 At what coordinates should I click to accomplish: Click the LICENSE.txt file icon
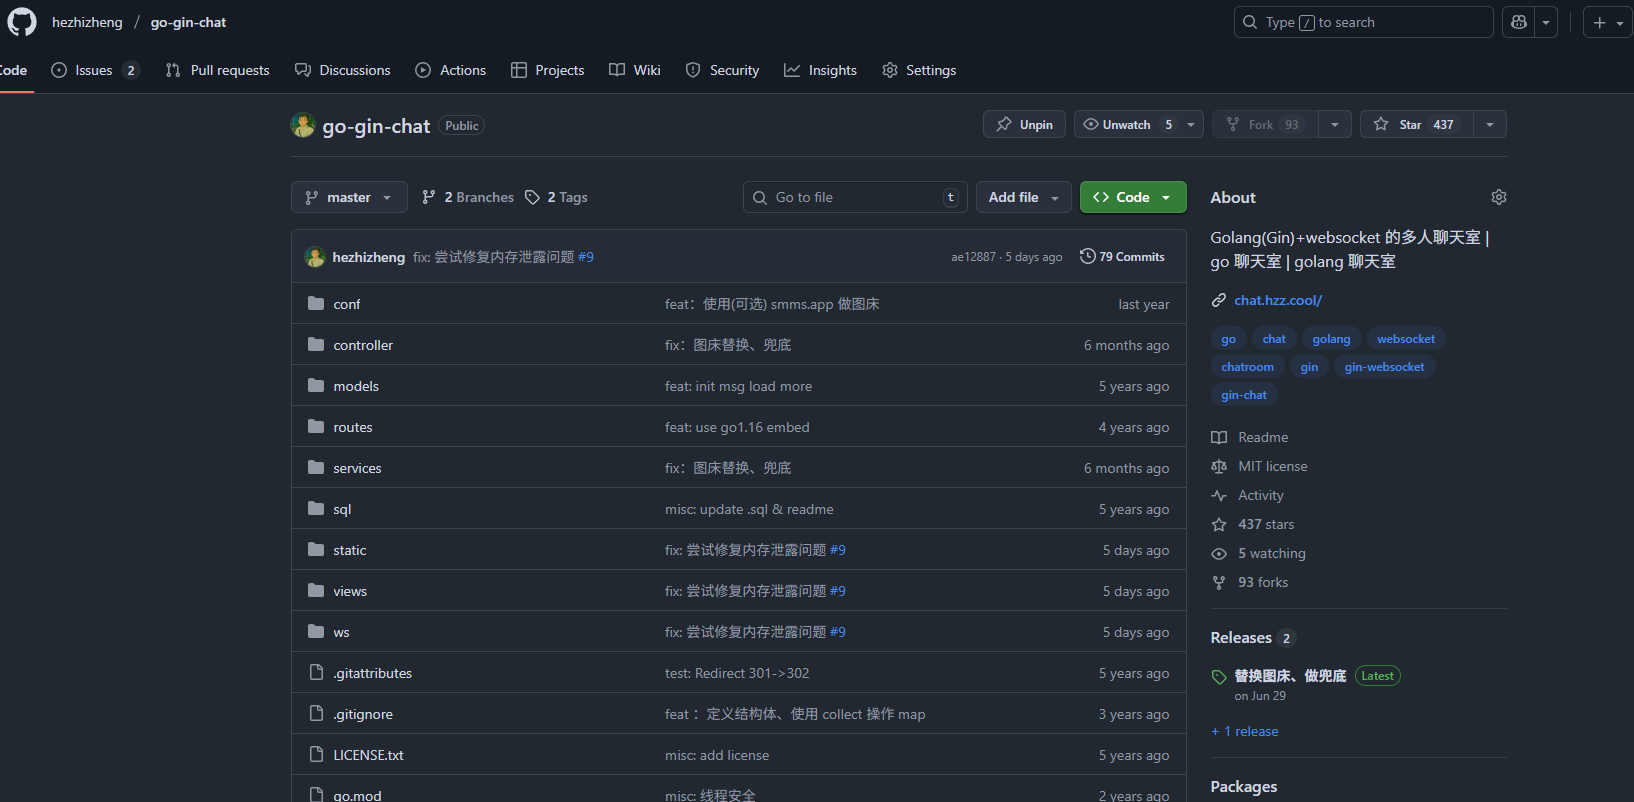pos(316,755)
